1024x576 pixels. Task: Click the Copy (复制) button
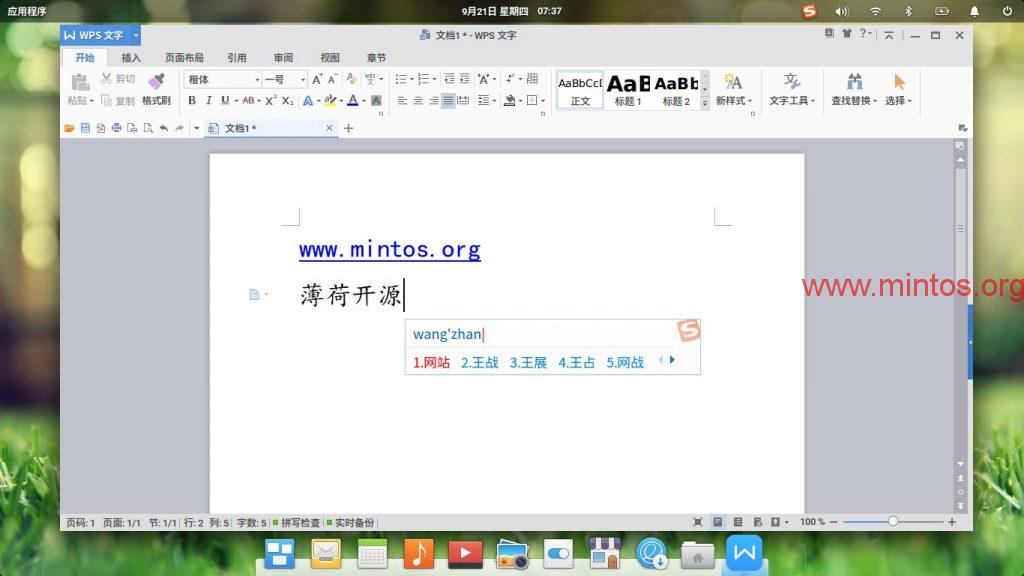tap(118, 101)
